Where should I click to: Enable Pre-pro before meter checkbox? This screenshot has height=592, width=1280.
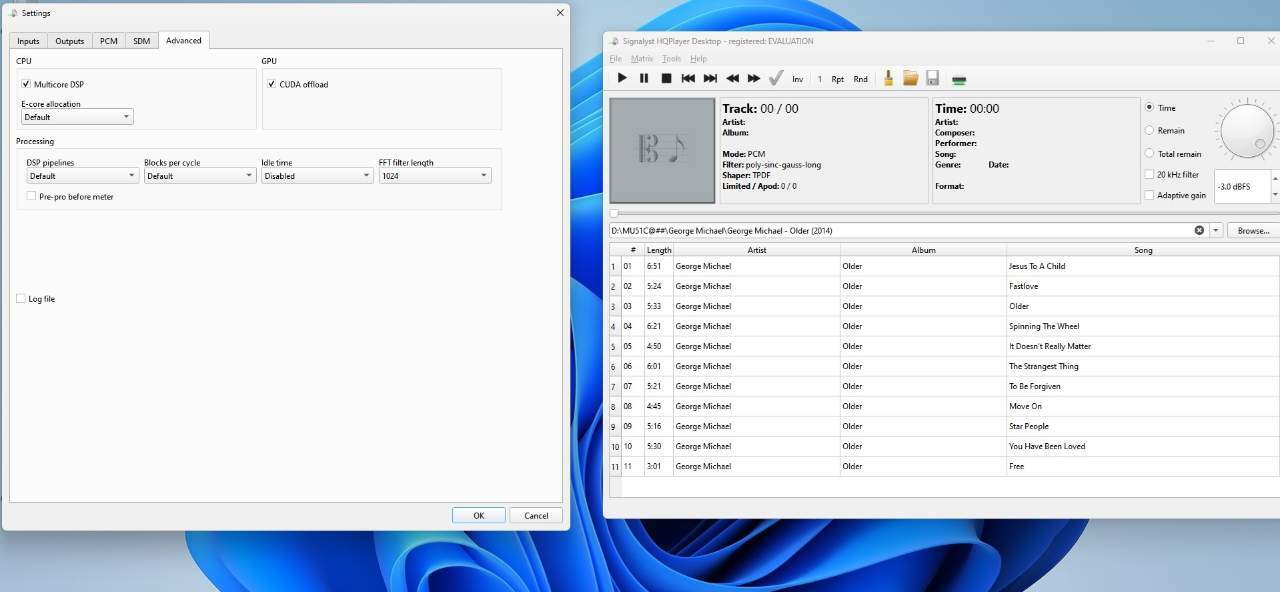coord(31,196)
